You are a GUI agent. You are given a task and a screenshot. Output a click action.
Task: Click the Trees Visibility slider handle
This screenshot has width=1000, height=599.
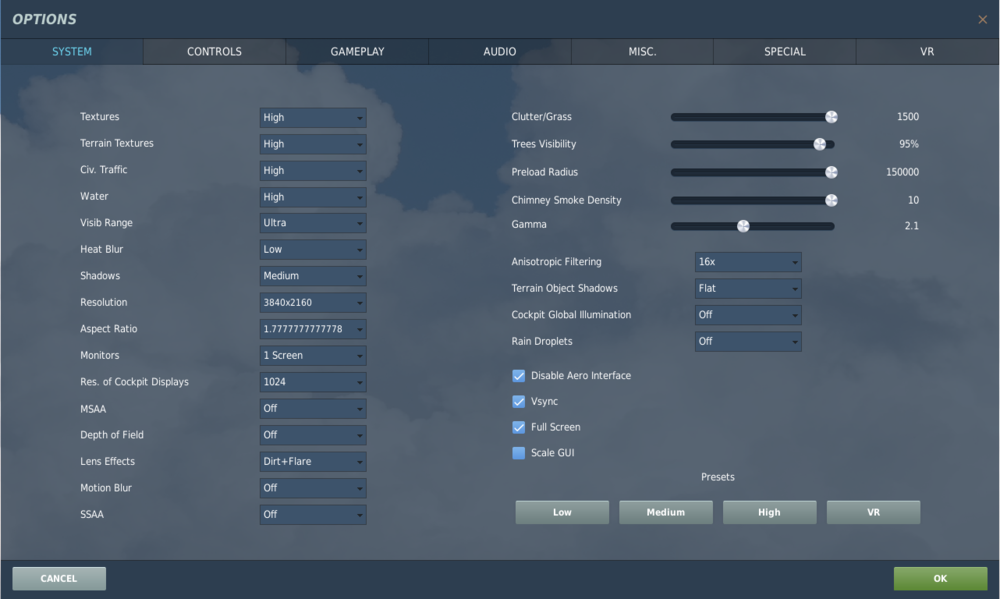[x=820, y=144]
